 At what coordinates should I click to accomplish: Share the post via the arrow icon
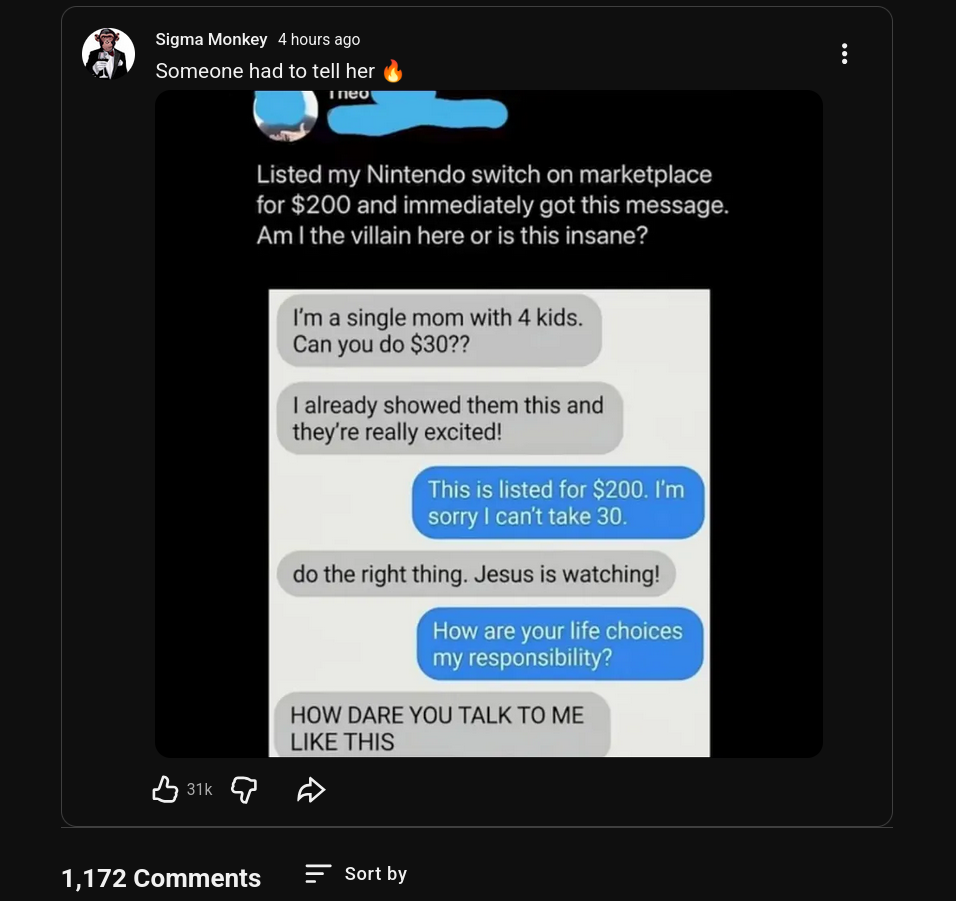point(311,789)
